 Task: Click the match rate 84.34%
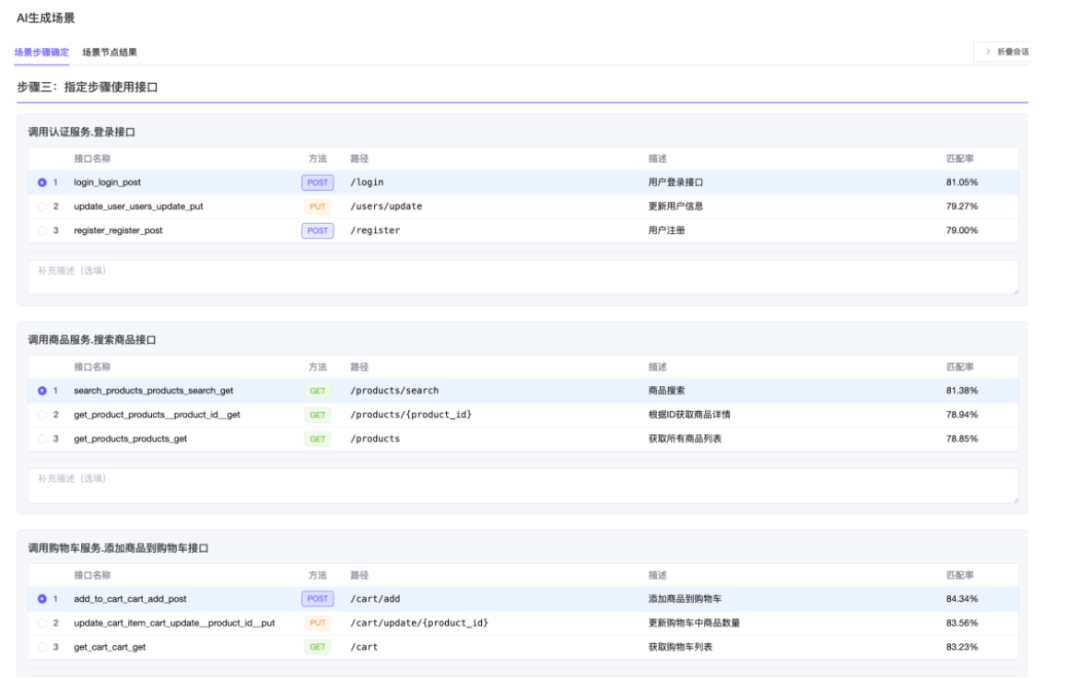tap(962, 599)
